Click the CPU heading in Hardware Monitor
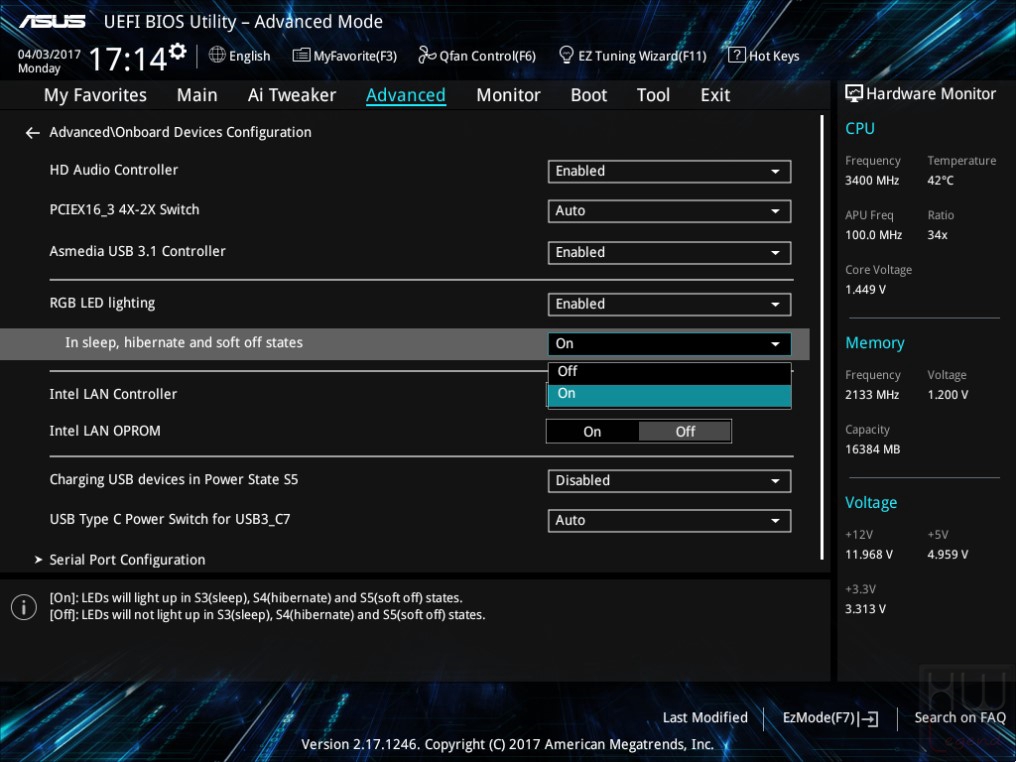 pos(860,128)
